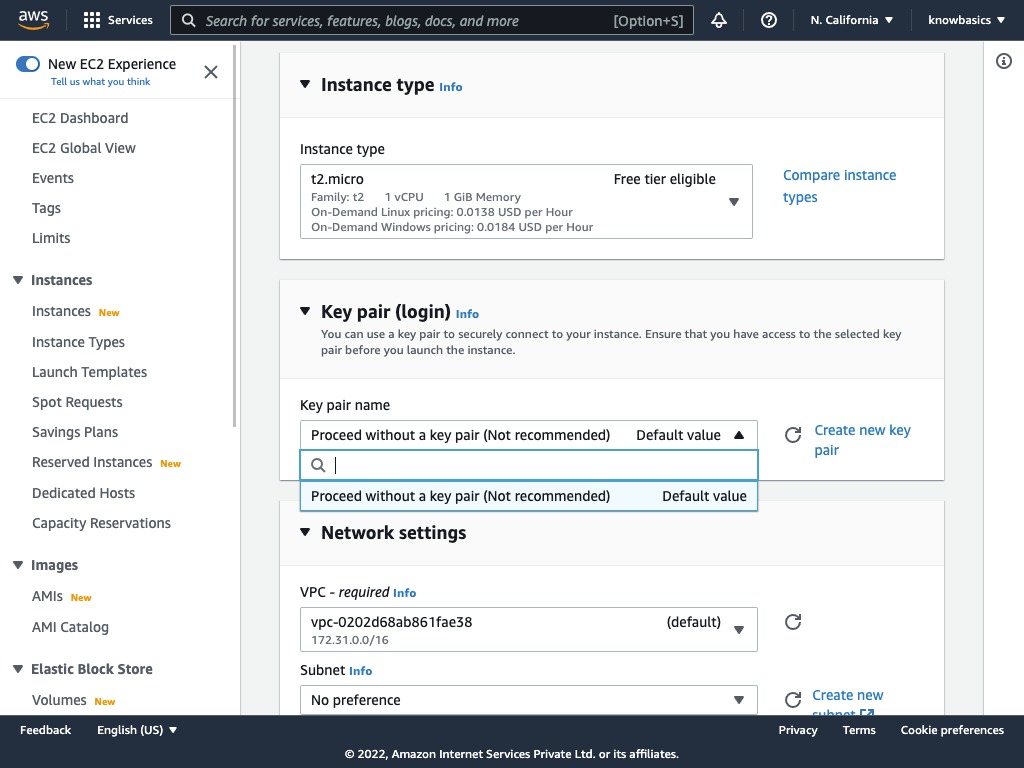Open AMIs page
Image resolution: width=1024 pixels, height=768 pixels.
[x=48, y=596]
